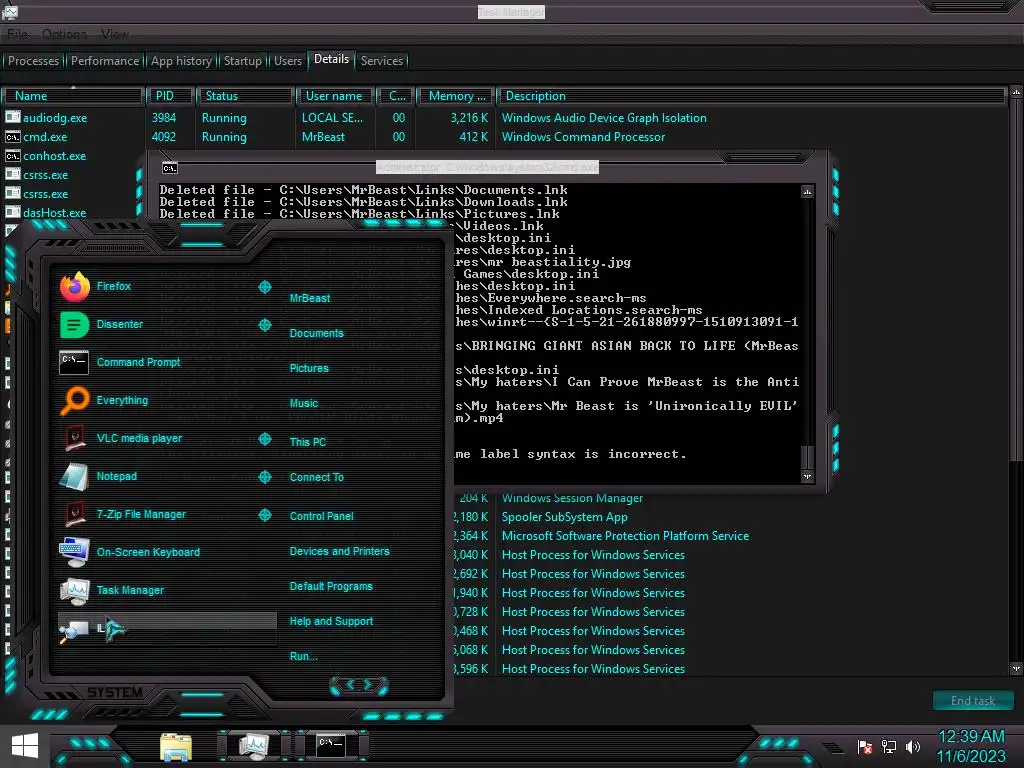
Task: Sort by the Name column header
Action: (x=72, y=96)
